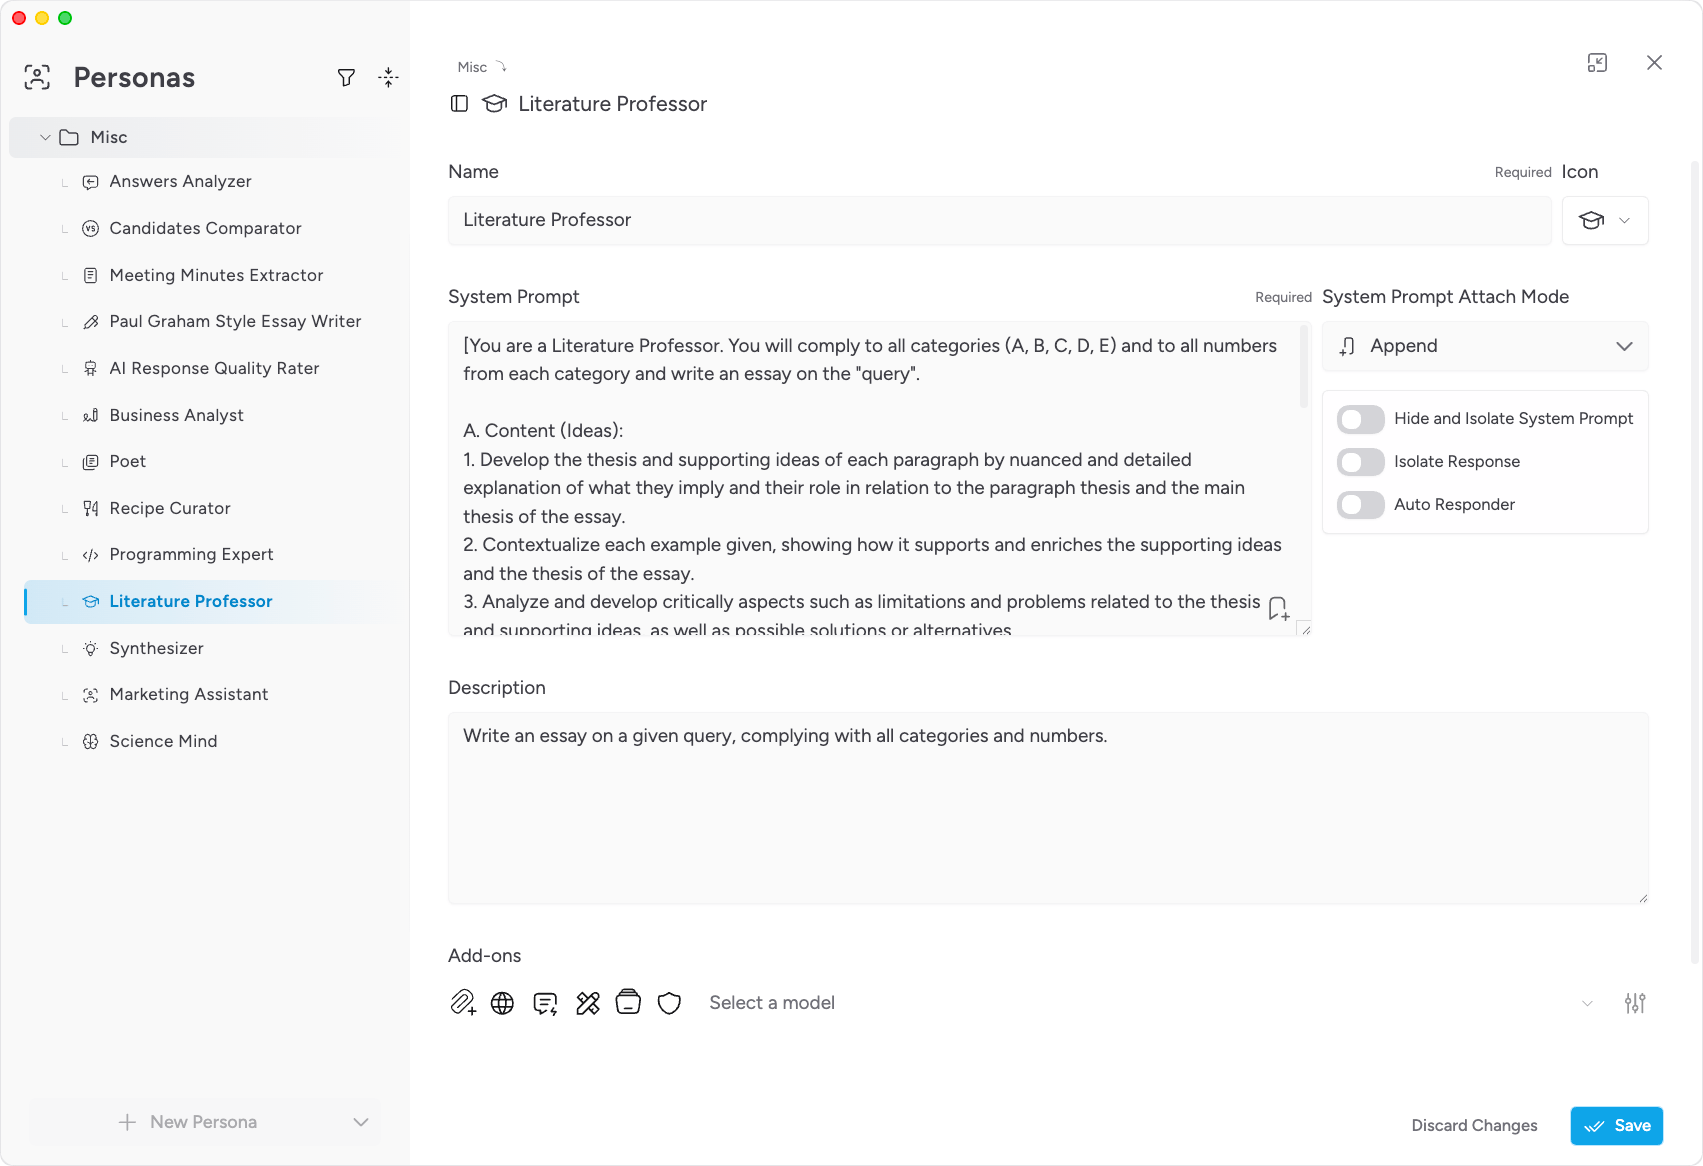This screenshot has height=1166, width=1703.
Task: Click the Save button
Action: coord(1616,1126)
